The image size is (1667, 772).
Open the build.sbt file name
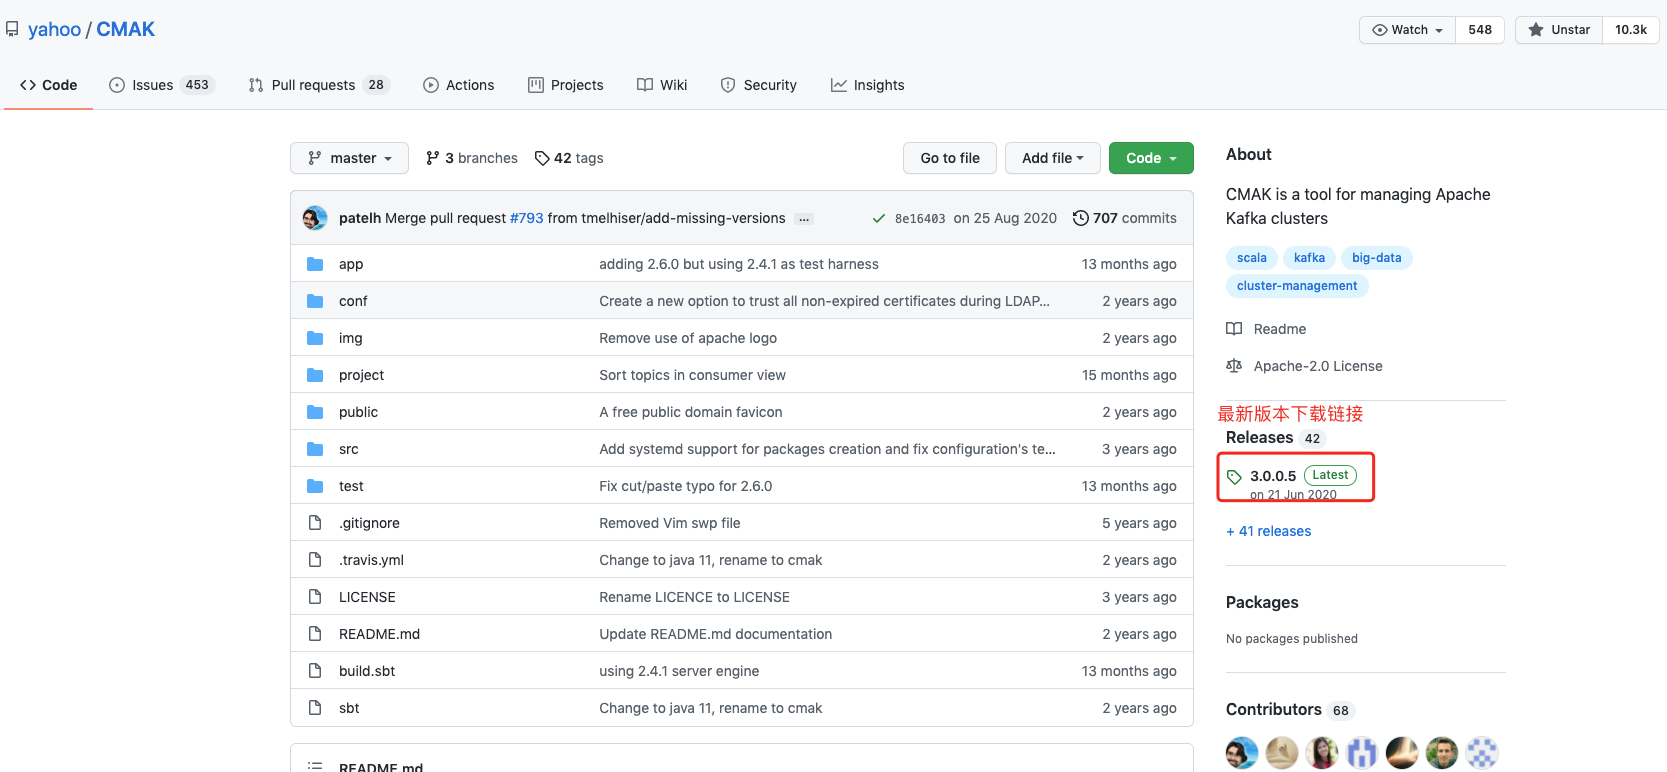(x=367, y=671)
